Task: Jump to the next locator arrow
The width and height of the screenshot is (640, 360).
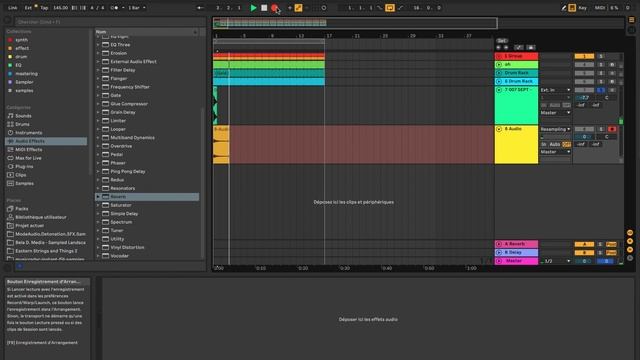Action: [506, 47]
